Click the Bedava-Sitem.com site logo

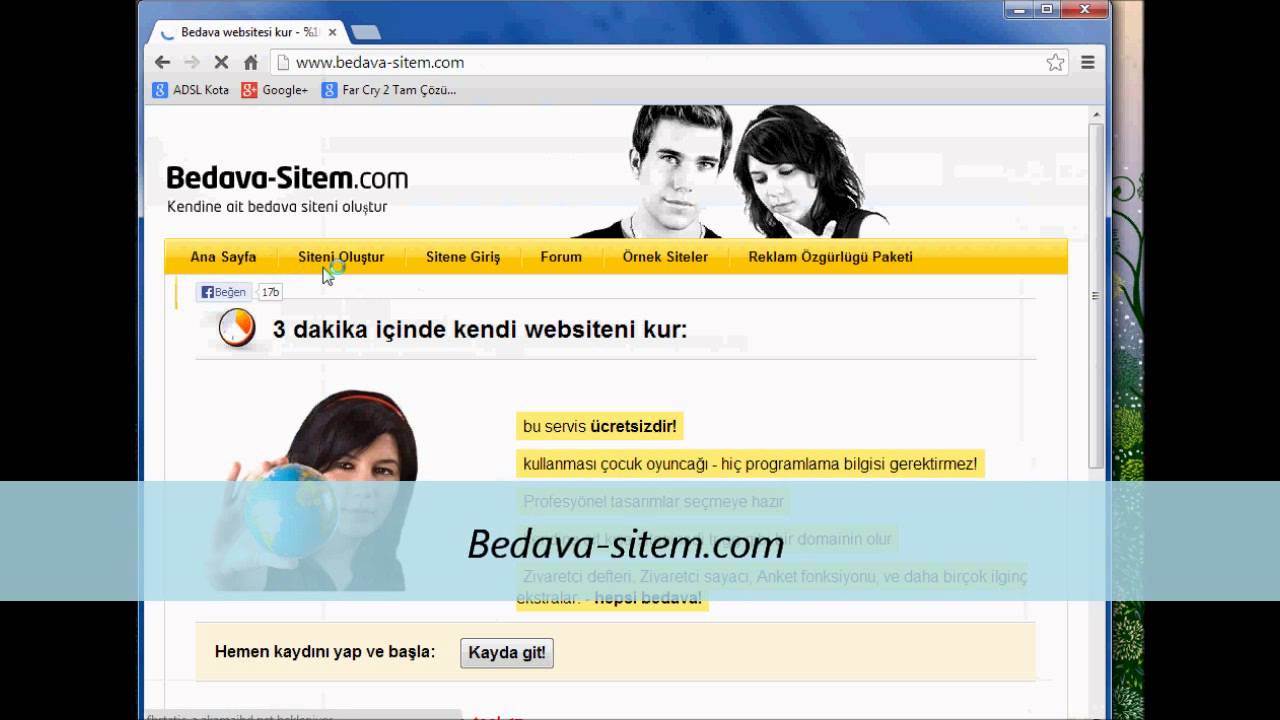point(287,178)
